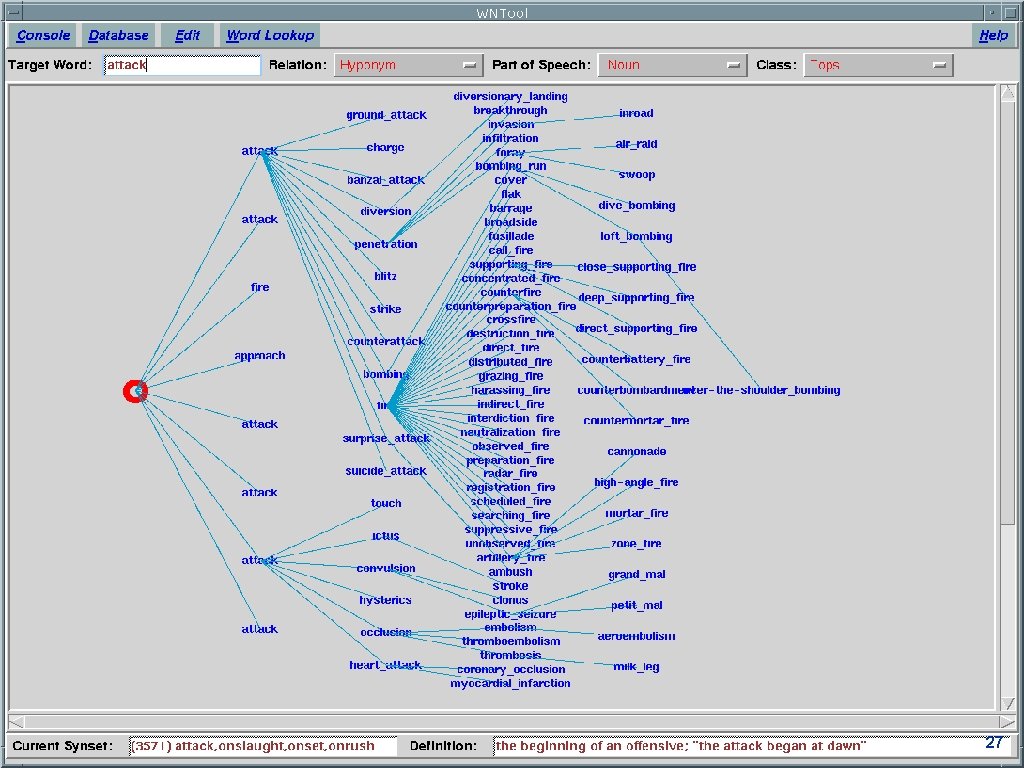Select the high-angle_fire node
The width and height of the screenshot is (1024, 768).
point(637,483)
